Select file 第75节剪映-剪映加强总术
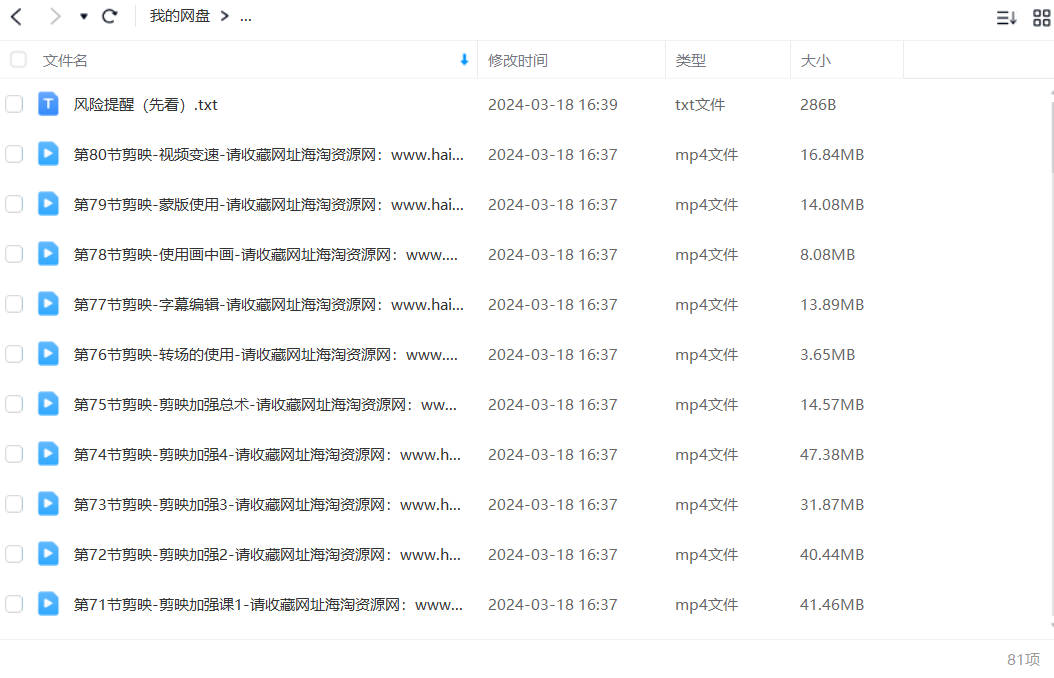Screen dimensions: 1054x678 (265, 405)
